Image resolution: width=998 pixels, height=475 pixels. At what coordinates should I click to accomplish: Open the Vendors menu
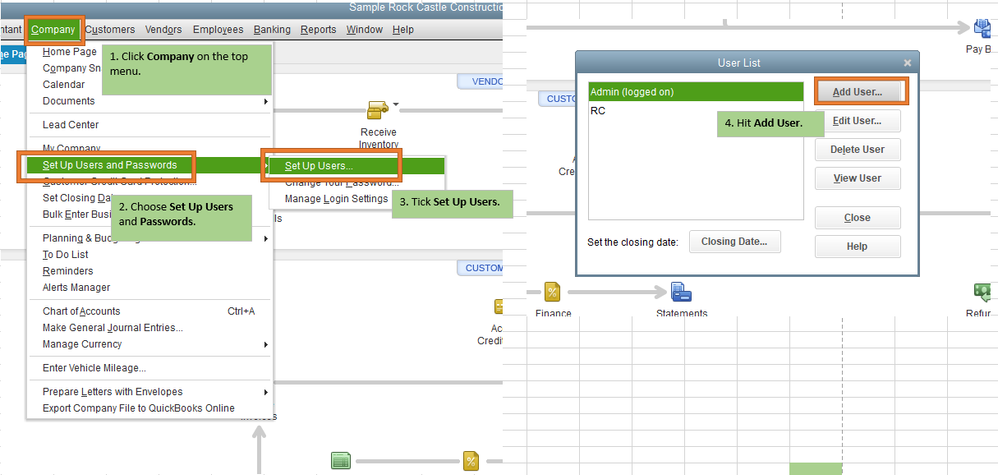[164, 29]
